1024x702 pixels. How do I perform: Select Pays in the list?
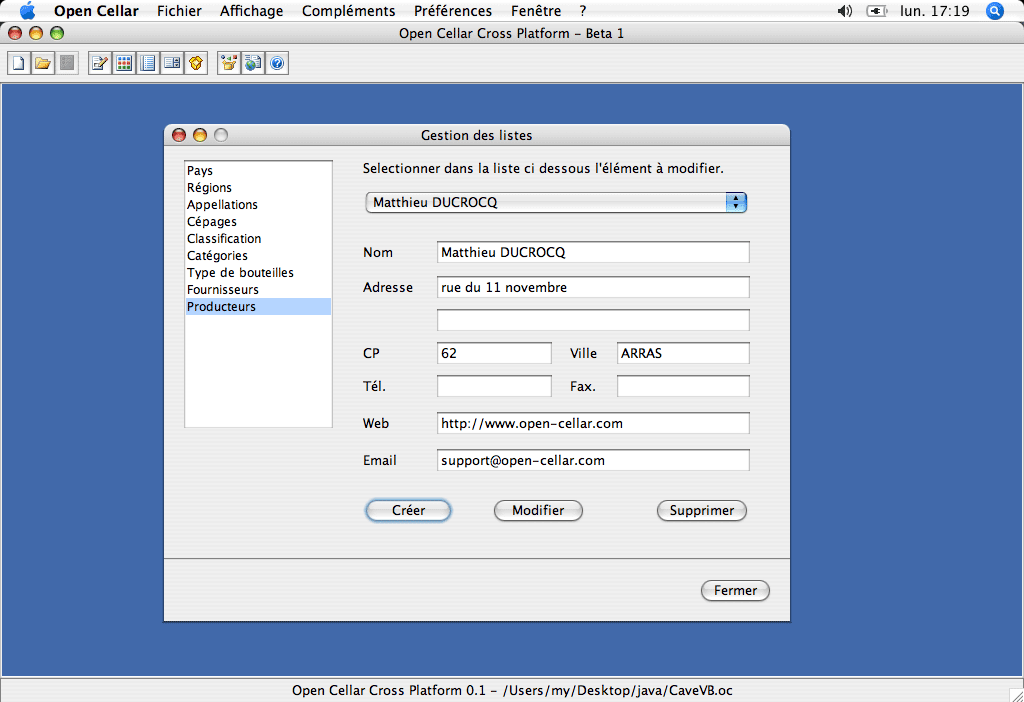(x=258, y=170)
